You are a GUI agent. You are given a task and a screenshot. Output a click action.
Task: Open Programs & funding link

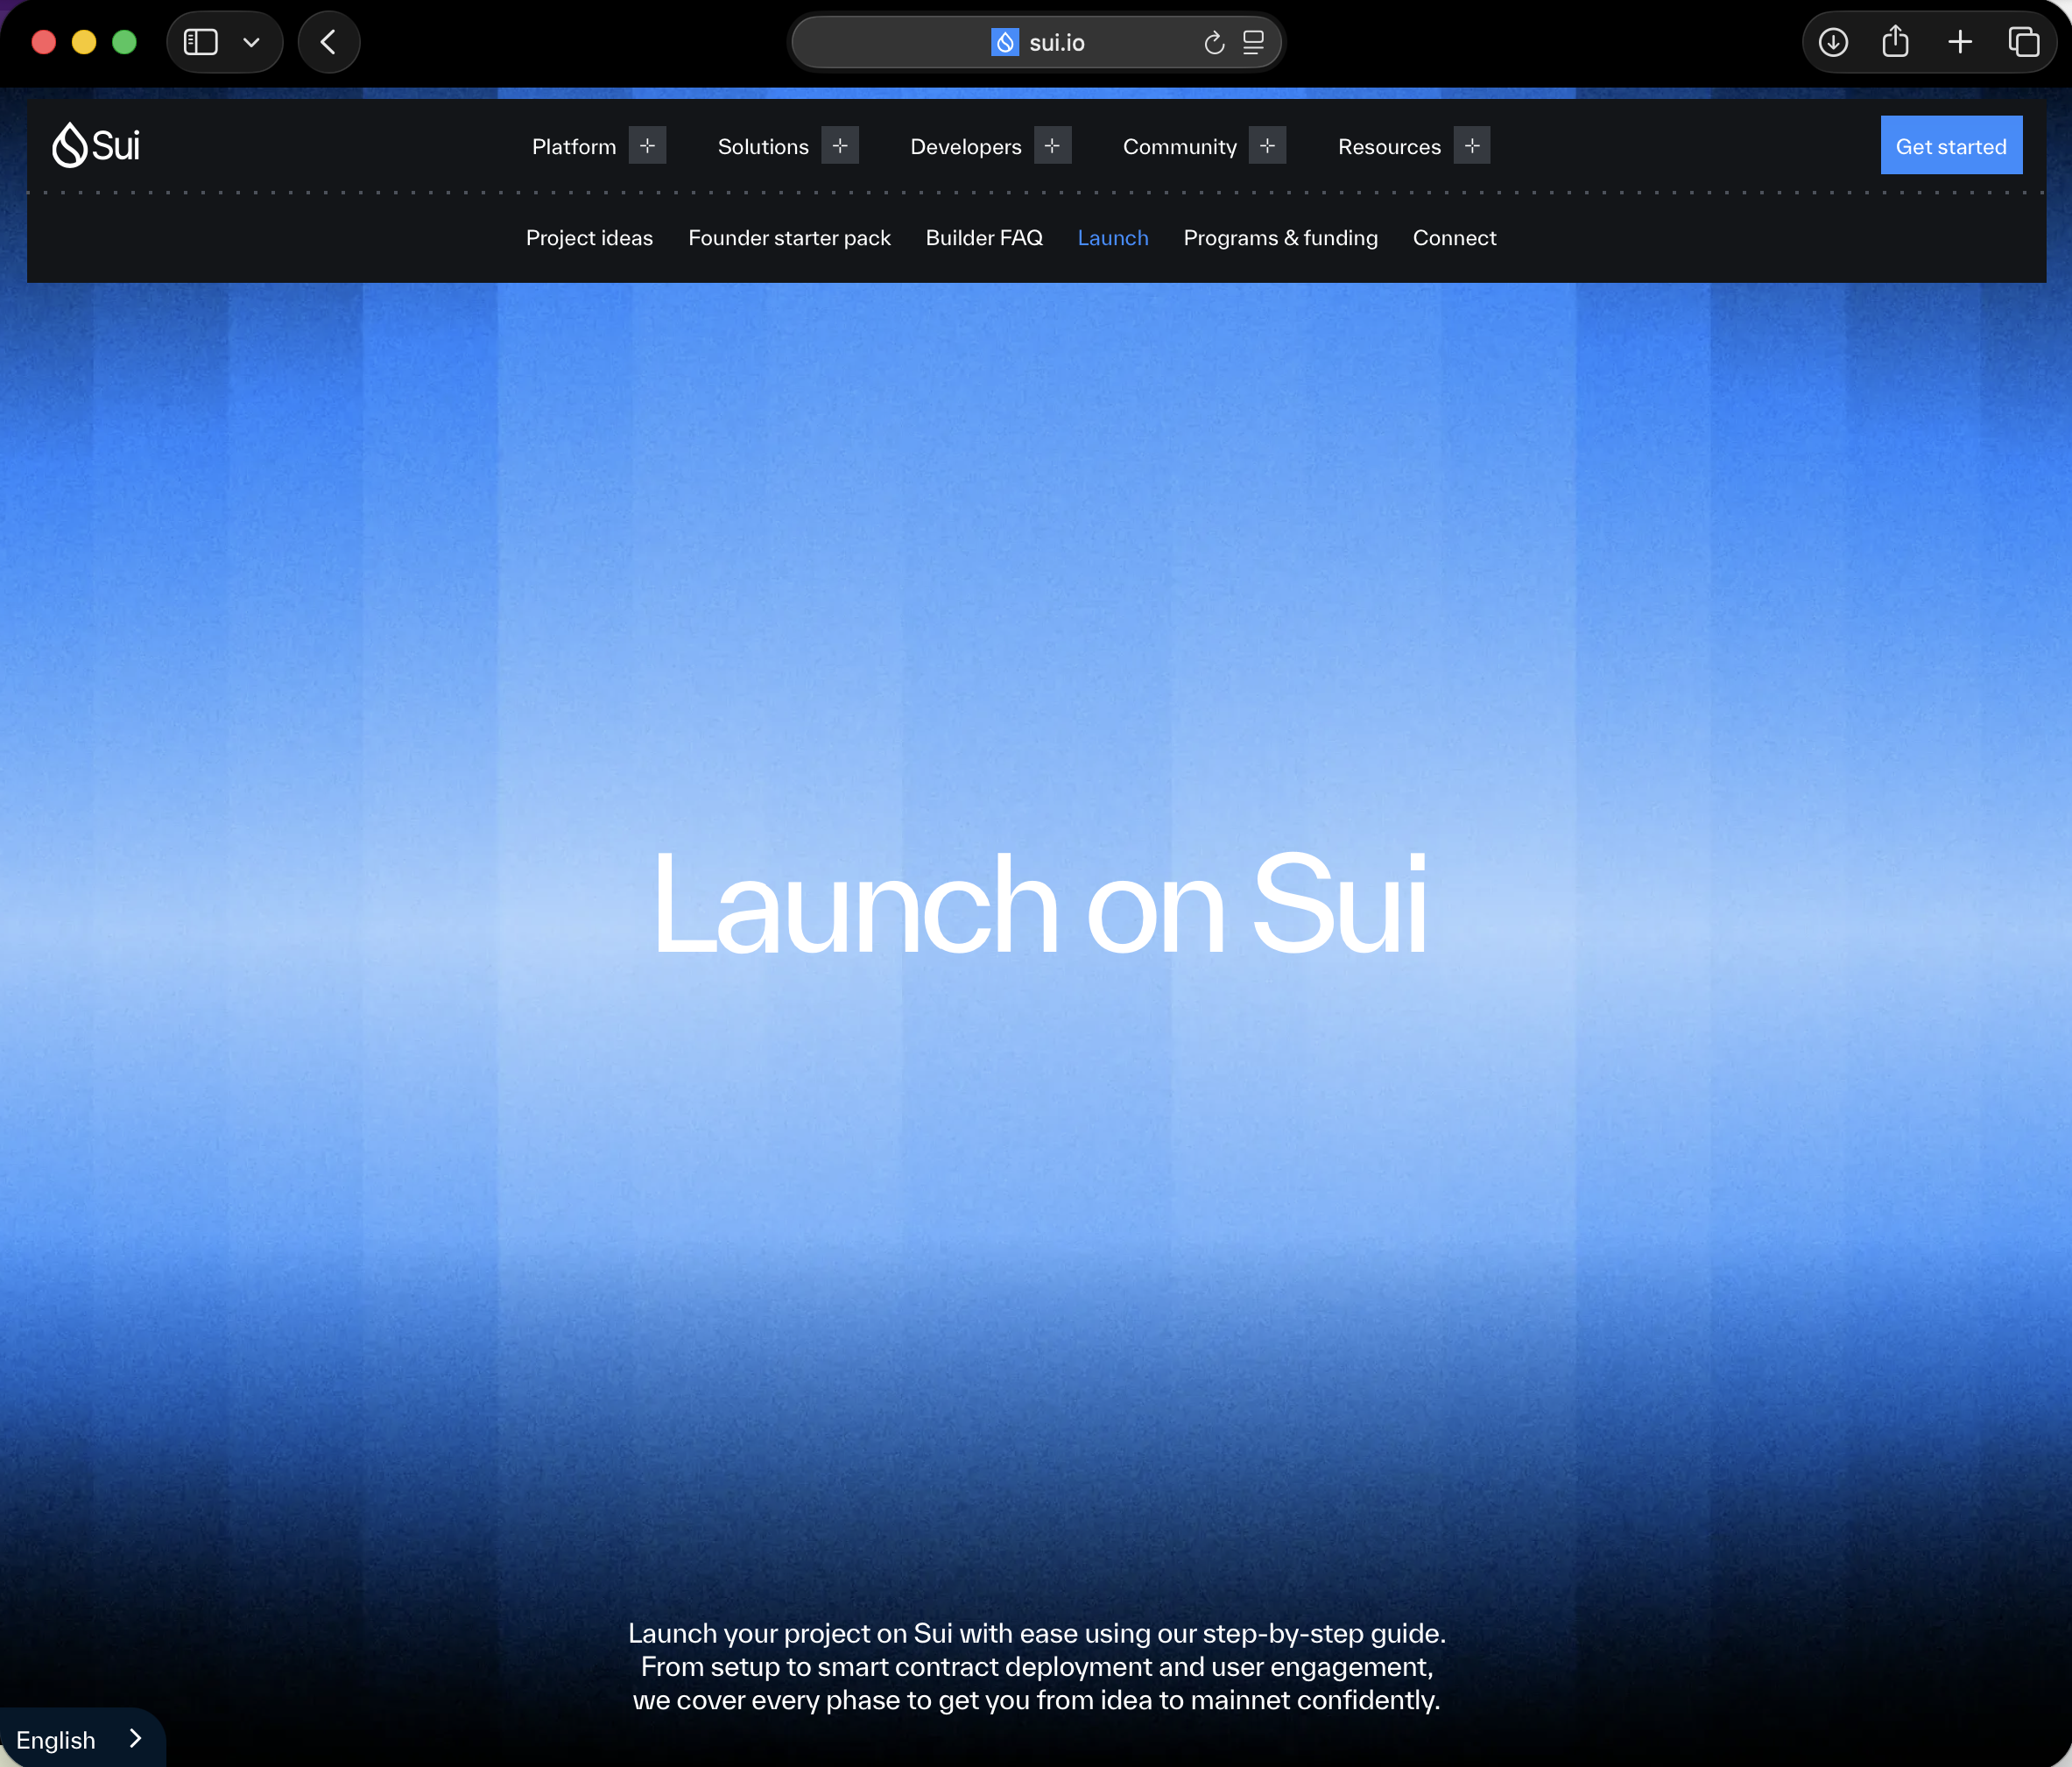point(1280,238)
